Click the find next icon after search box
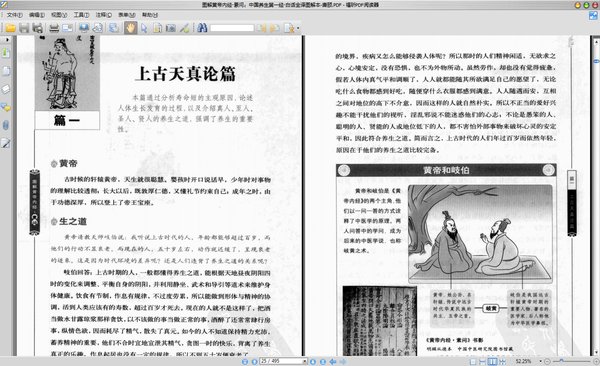Screen dimensions: 600x366 point(275,28)
